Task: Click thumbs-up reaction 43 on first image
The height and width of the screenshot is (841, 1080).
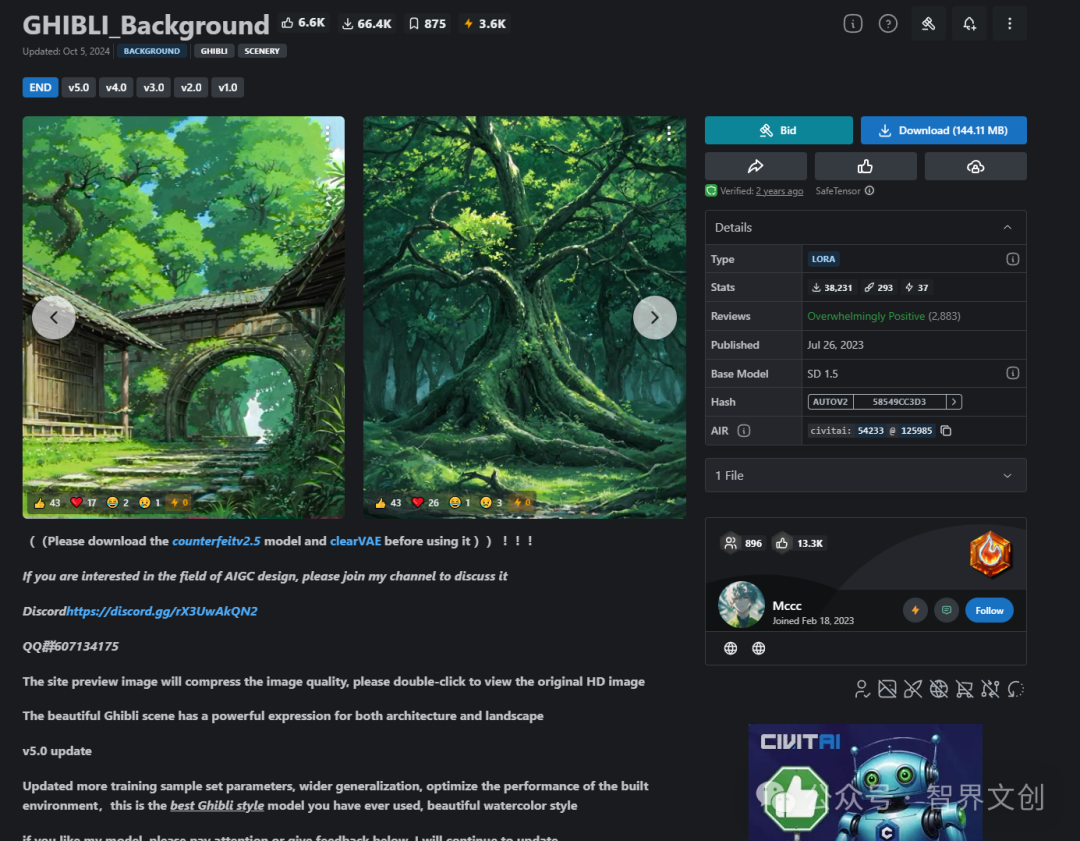Action: pos(47,503)
